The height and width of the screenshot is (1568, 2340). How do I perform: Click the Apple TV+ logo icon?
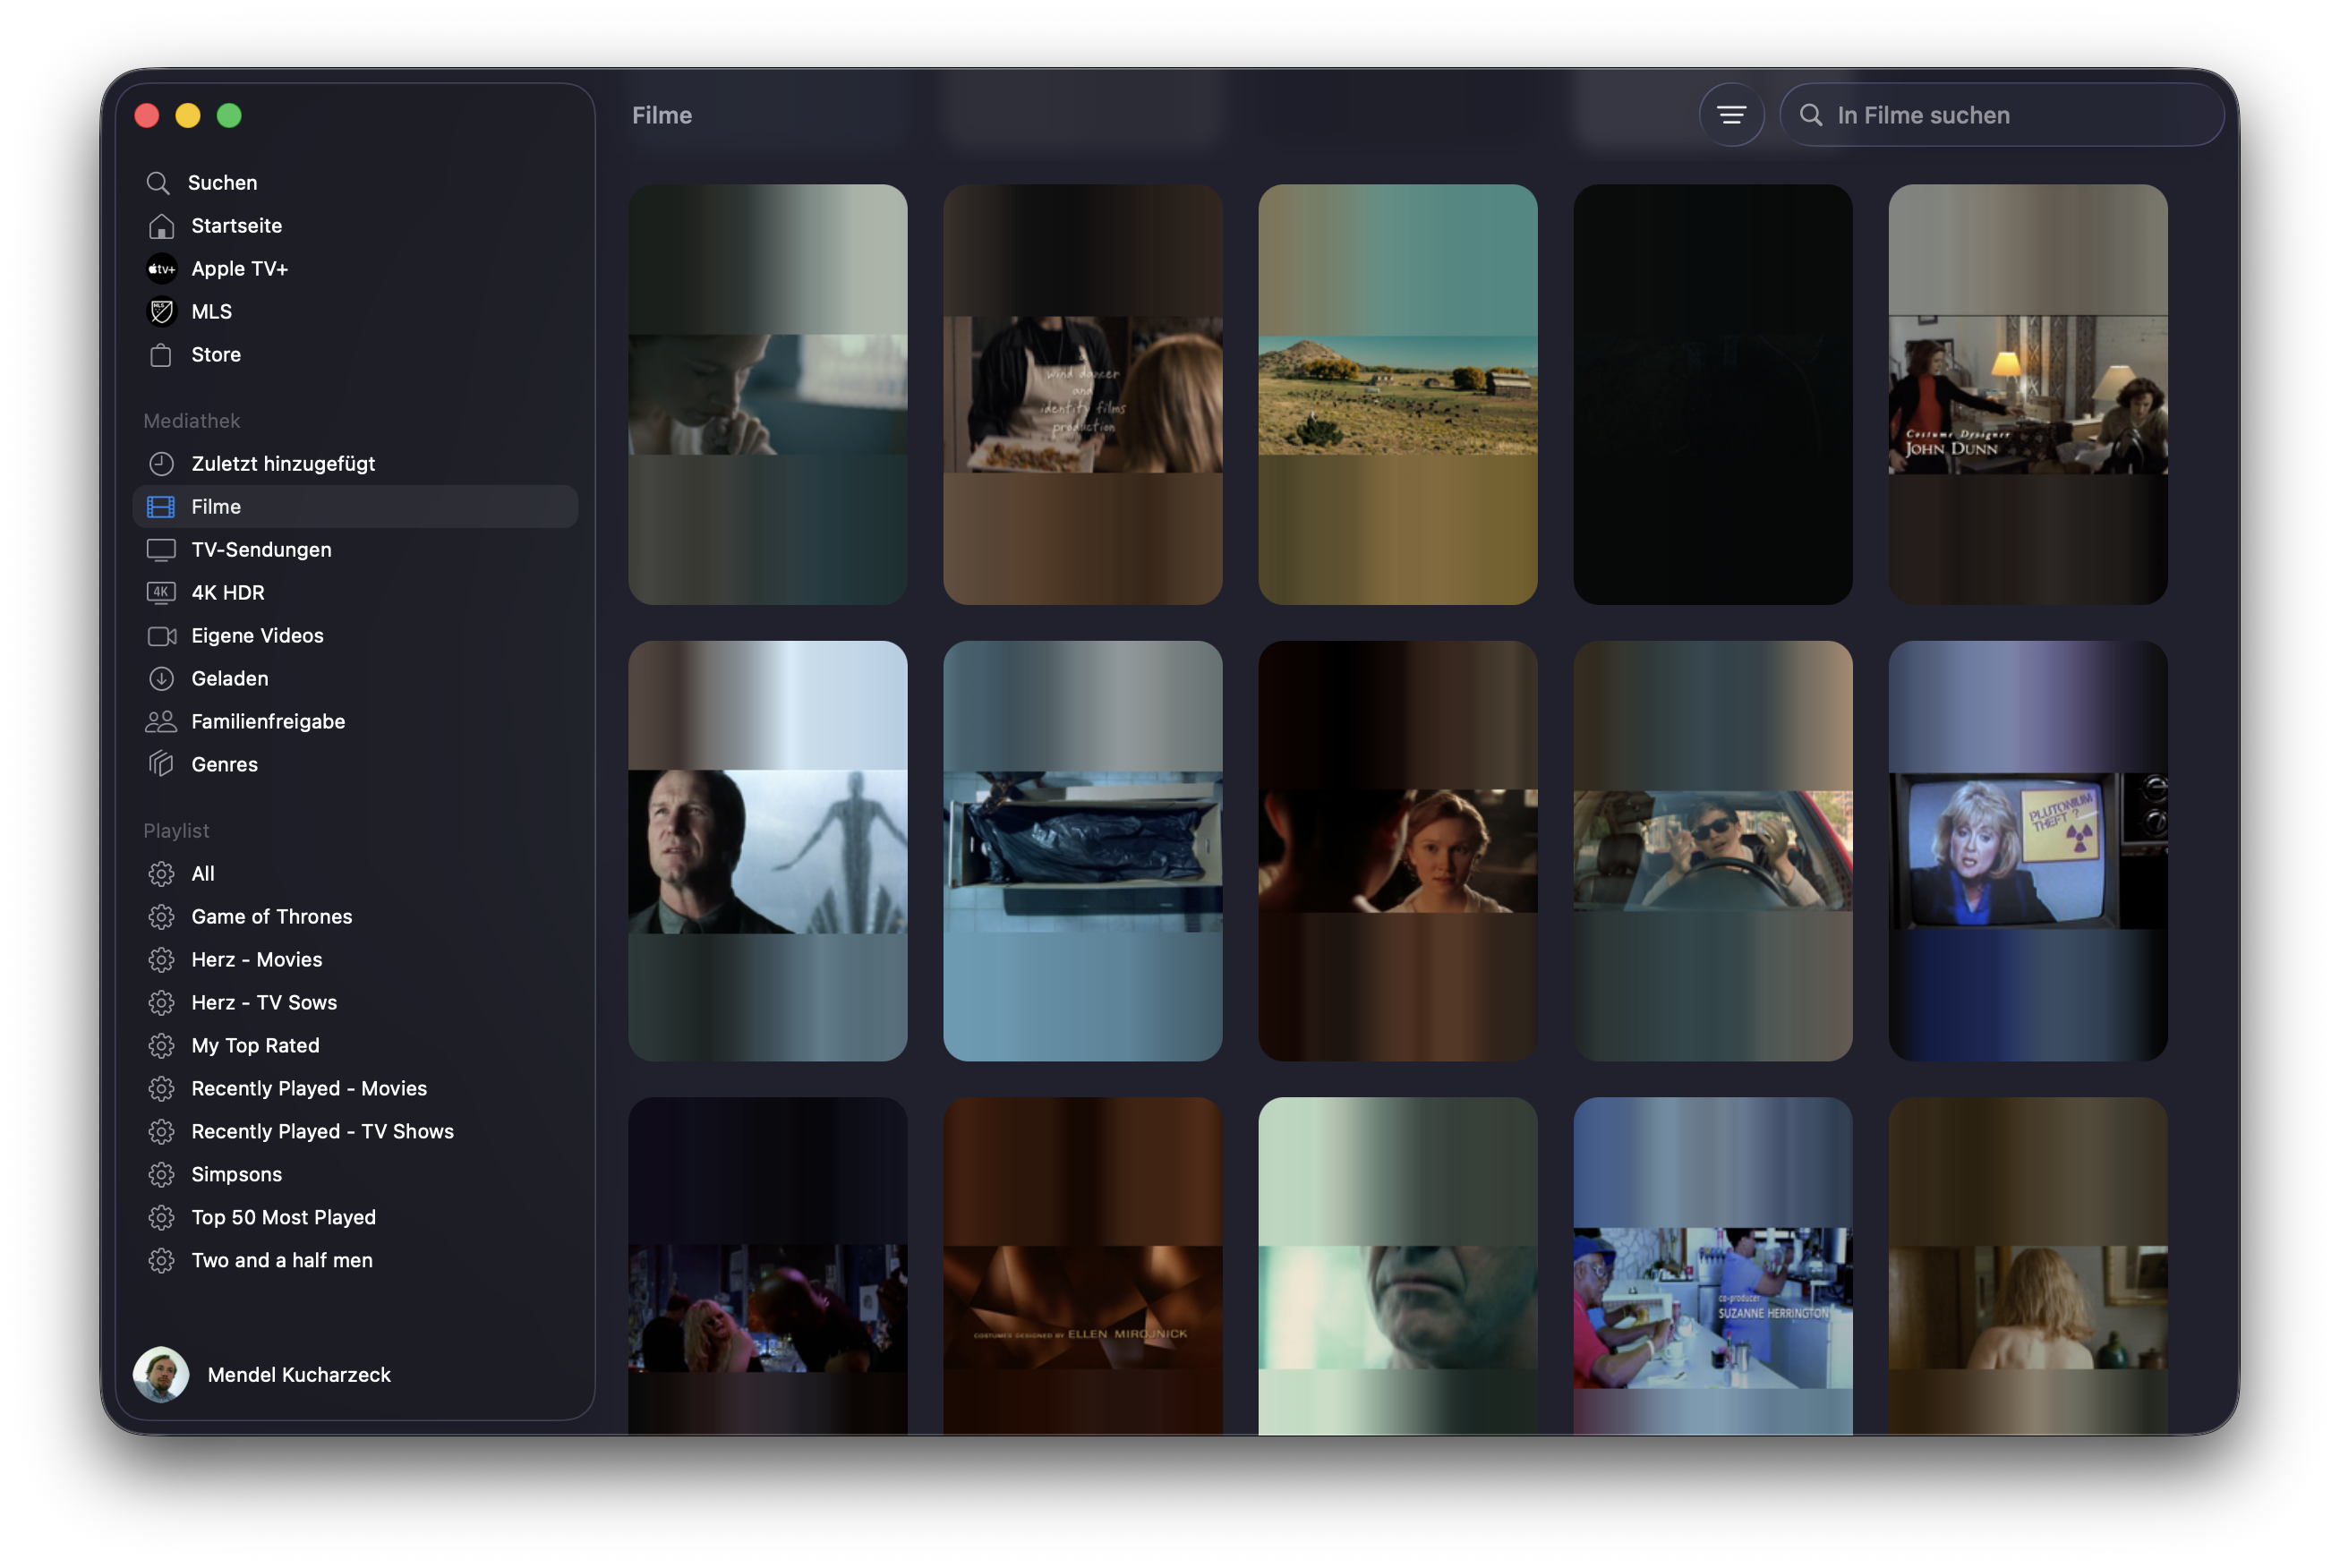(x=161, y=269)
